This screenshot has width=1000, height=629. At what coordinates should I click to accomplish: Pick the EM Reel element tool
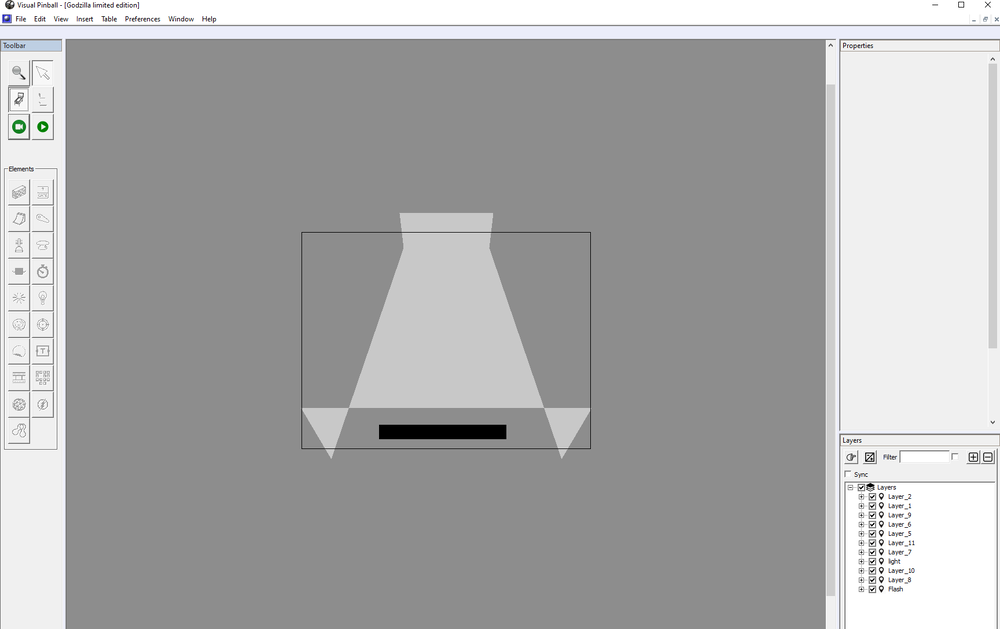click(18, 378)
